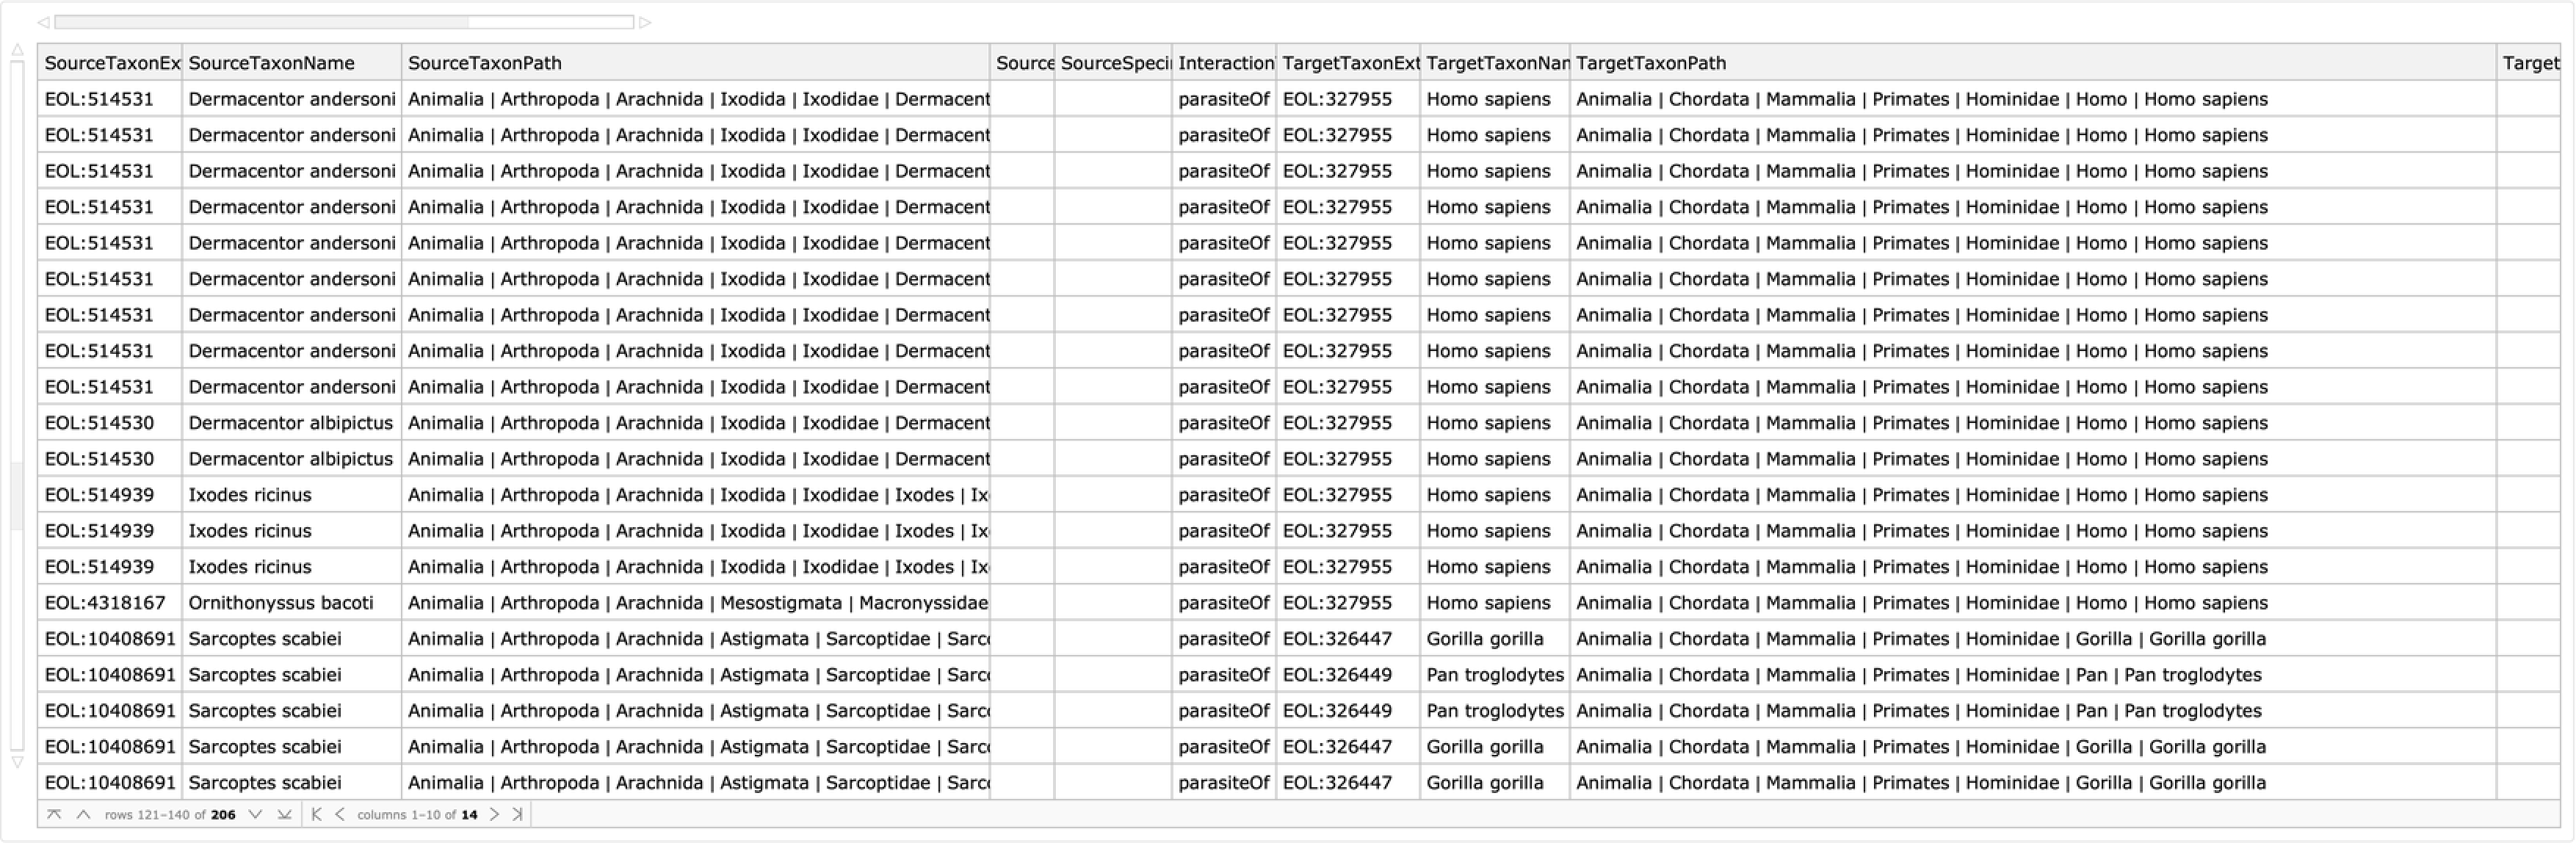The image size is (2576, 865).
Task: Click the vertical scrollbar down arrow
Action: coord(17,763)
